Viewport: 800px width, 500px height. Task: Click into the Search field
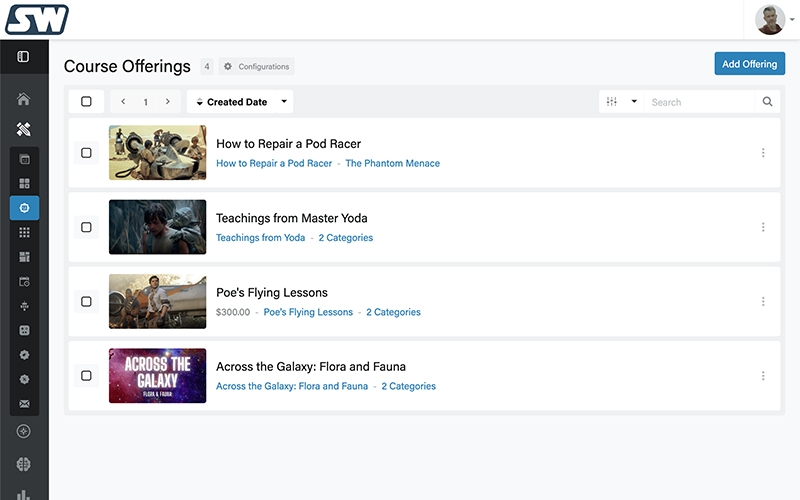(700, 102)
